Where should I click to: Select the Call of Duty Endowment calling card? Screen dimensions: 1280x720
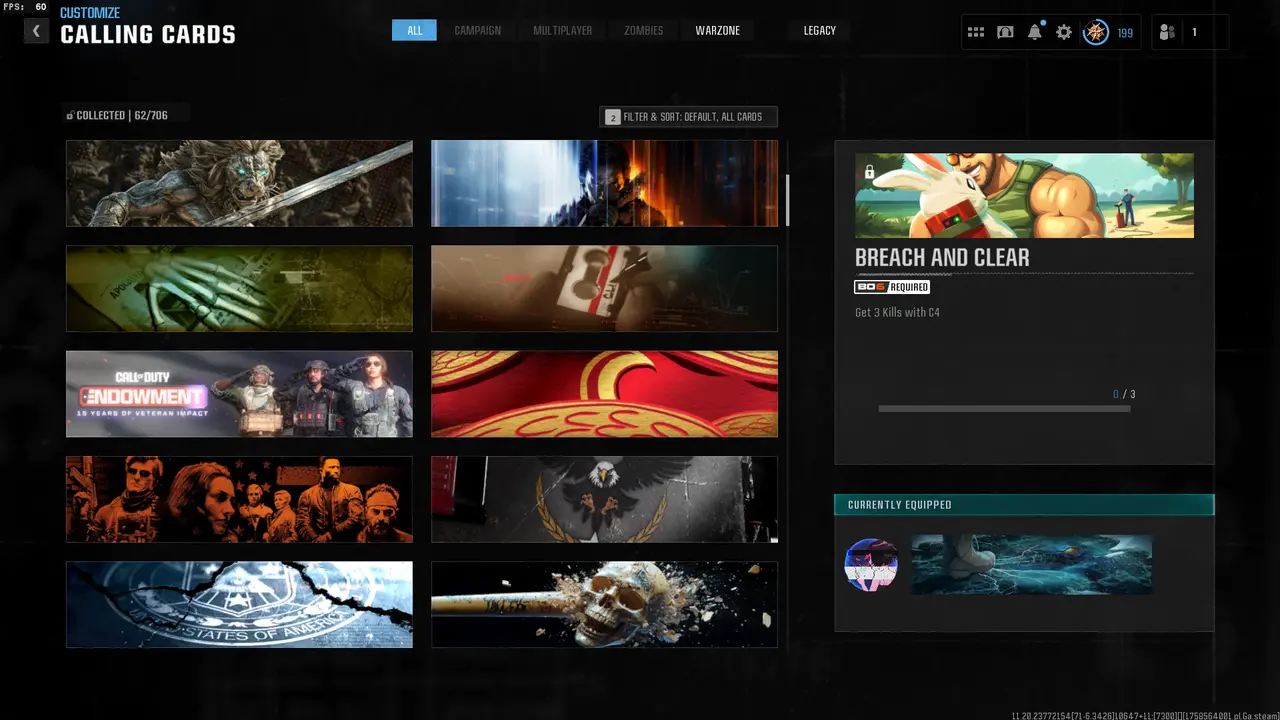[239, 394]
